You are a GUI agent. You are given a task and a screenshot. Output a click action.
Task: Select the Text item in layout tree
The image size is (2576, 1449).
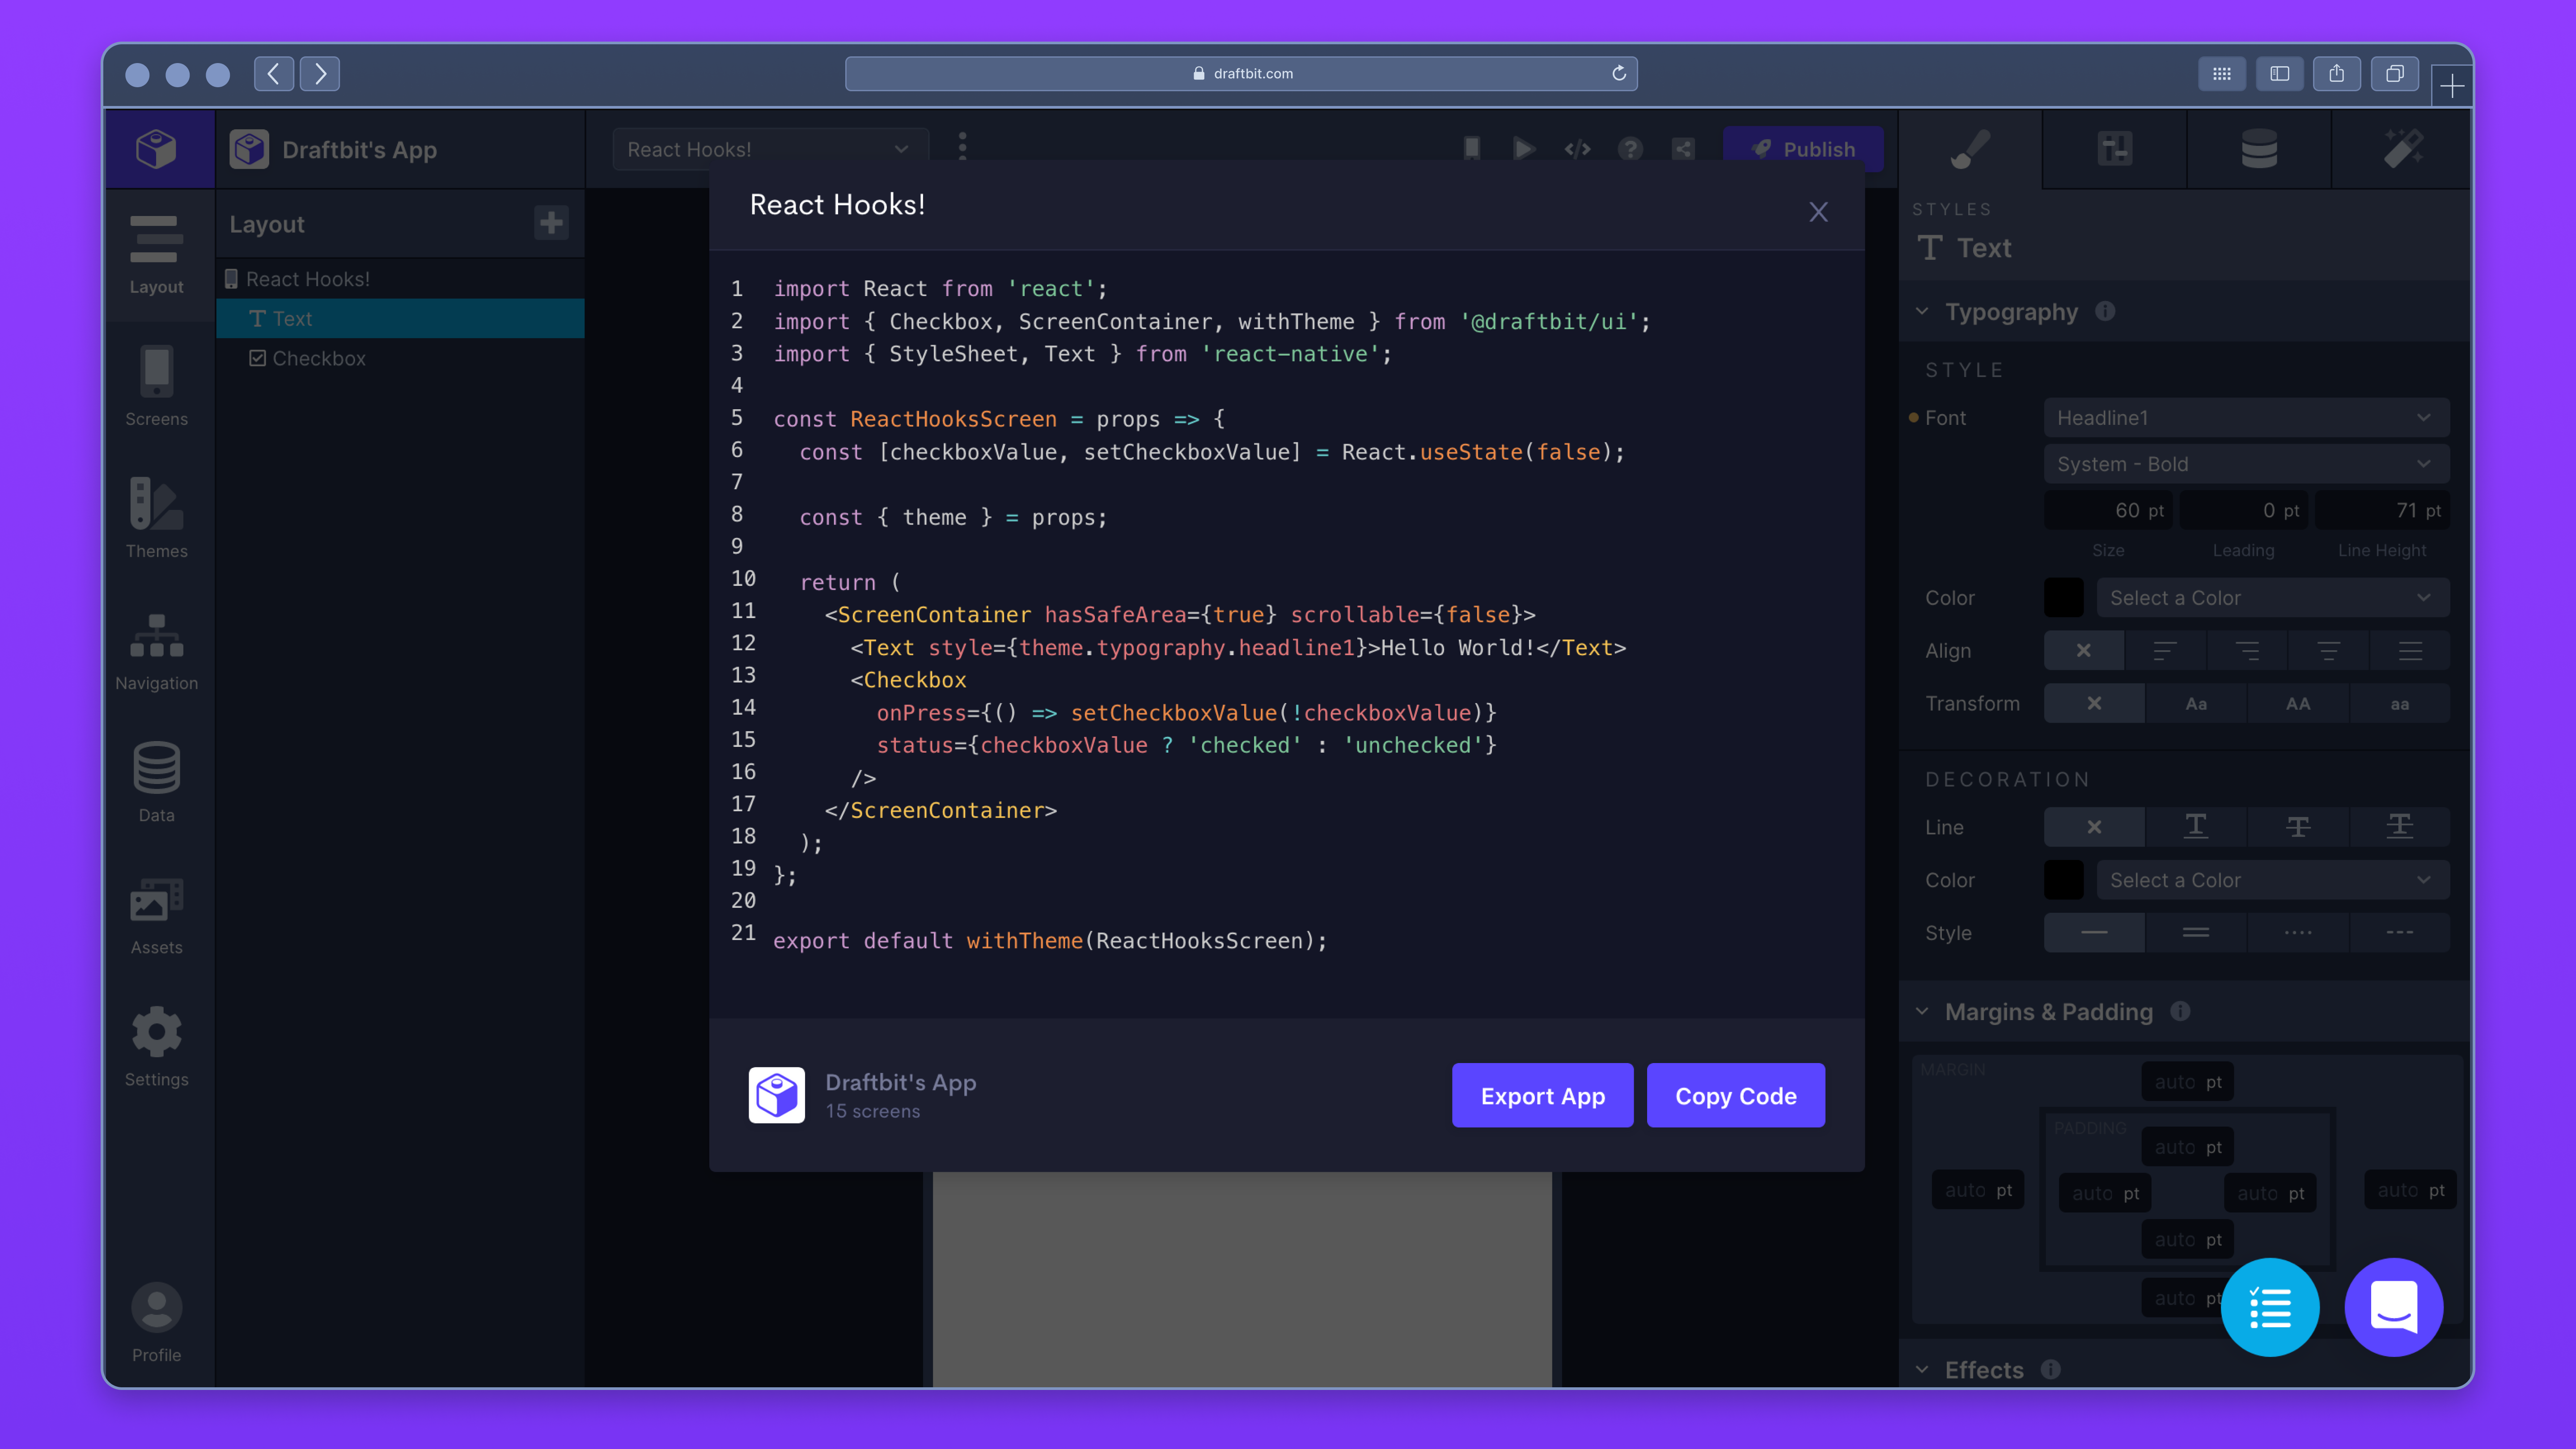(400, 318)
